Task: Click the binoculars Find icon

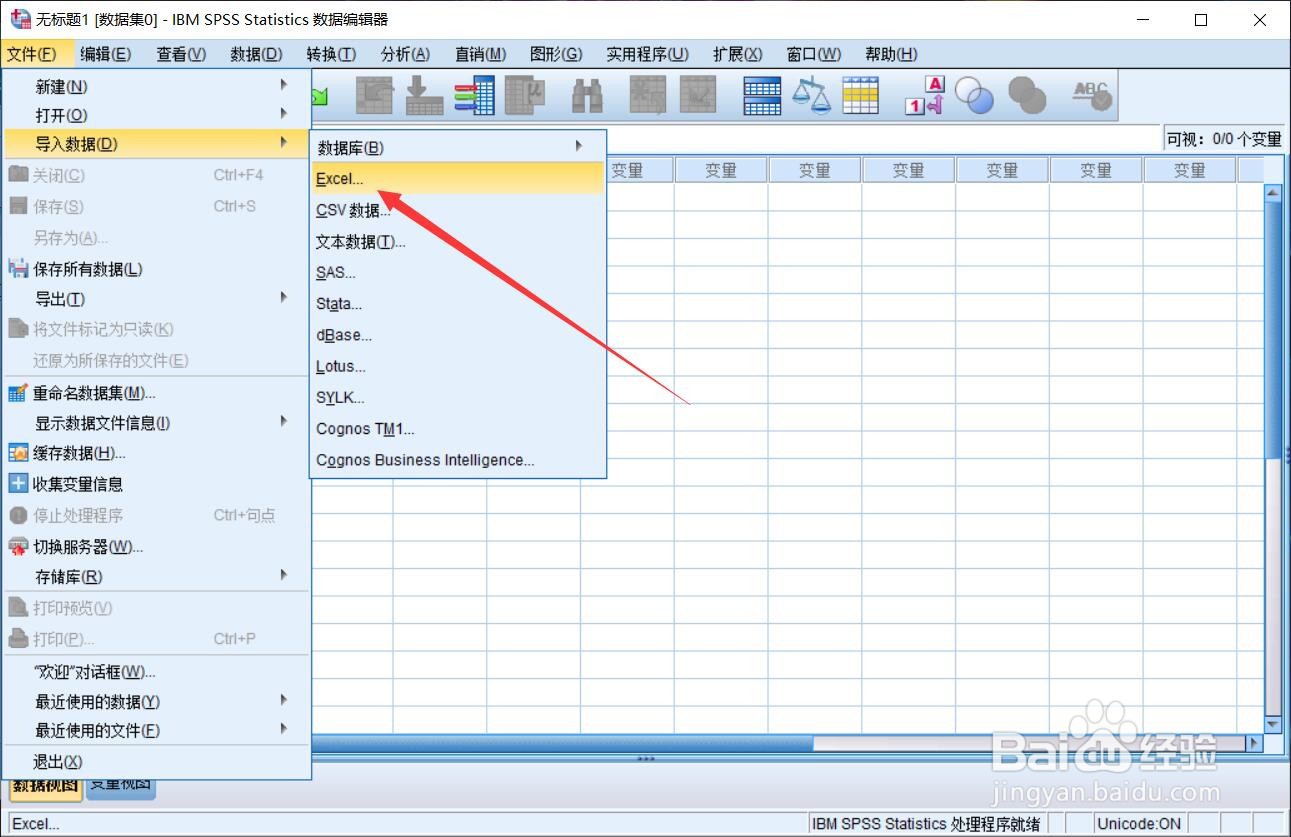Action: pos(587,96)
